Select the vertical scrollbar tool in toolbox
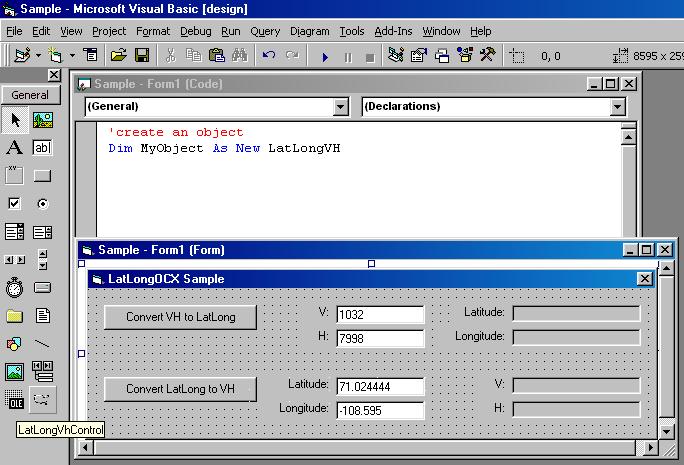 pyautogui.click(x=43, y=260)
